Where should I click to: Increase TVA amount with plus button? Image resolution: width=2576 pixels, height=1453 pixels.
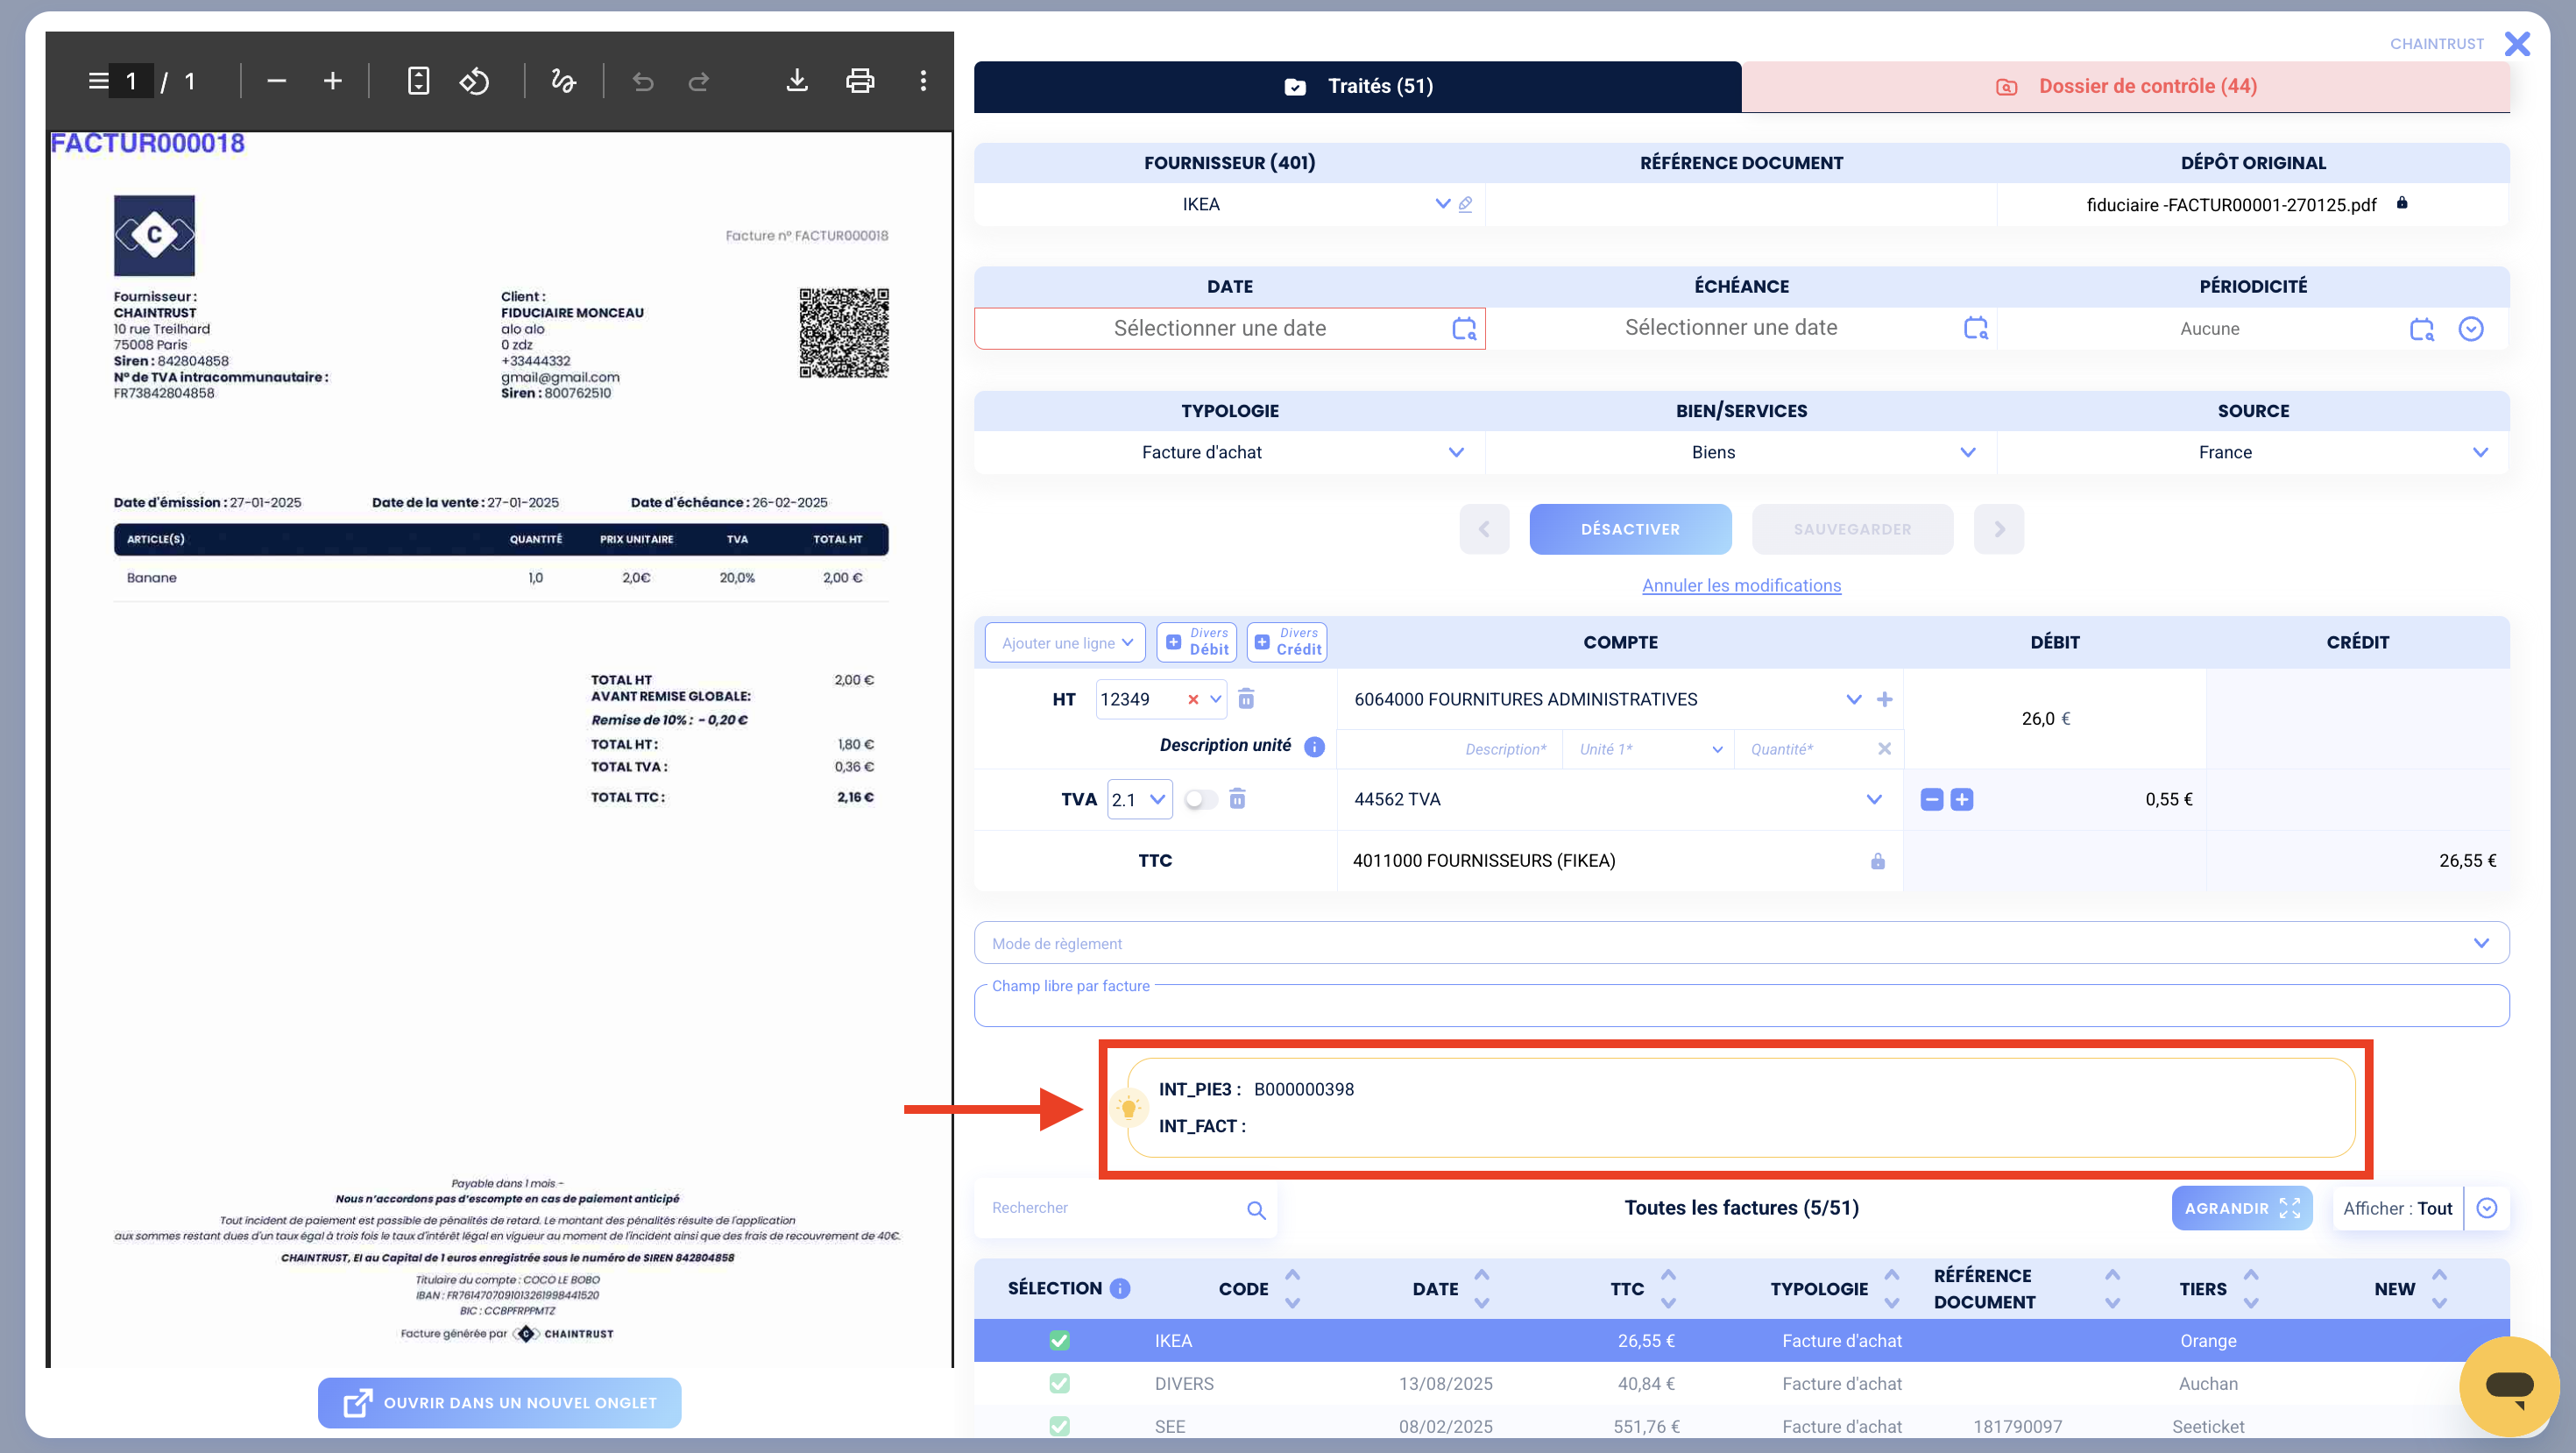coord(1961,799)
